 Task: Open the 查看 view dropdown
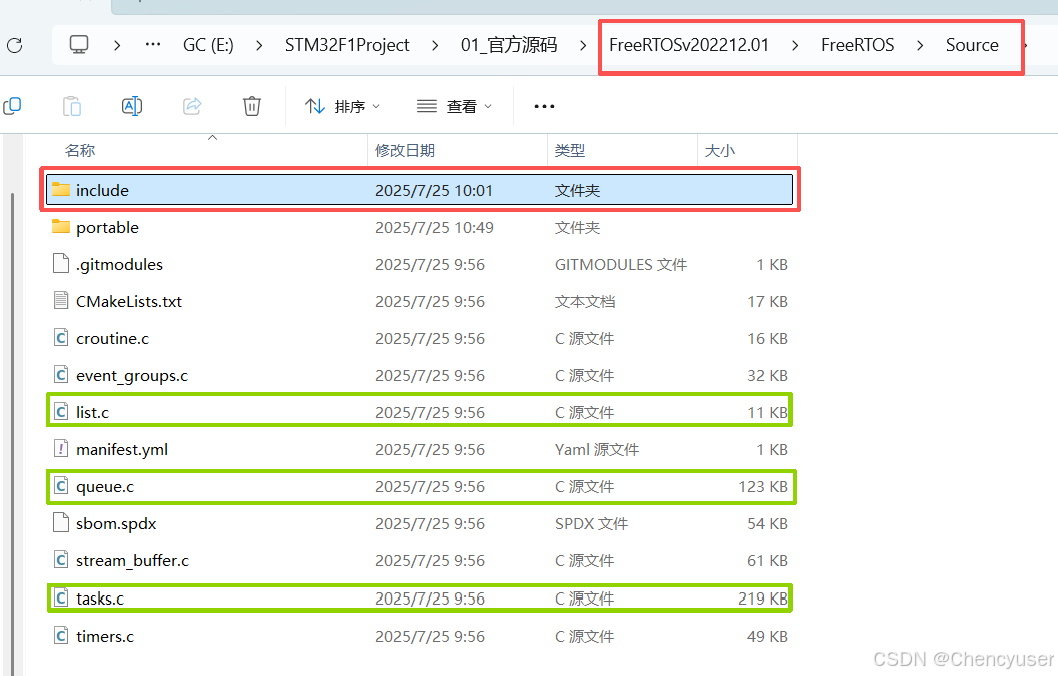click(454, 106)
